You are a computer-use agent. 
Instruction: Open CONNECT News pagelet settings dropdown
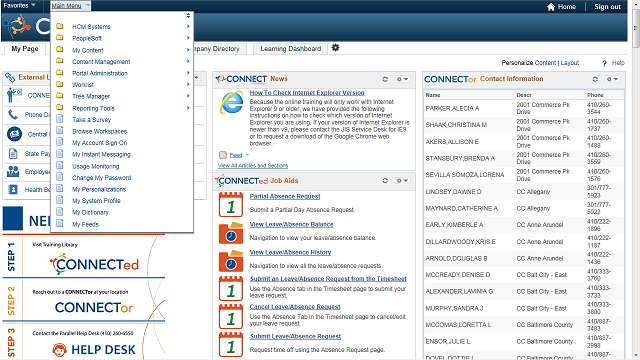(402, 79)
